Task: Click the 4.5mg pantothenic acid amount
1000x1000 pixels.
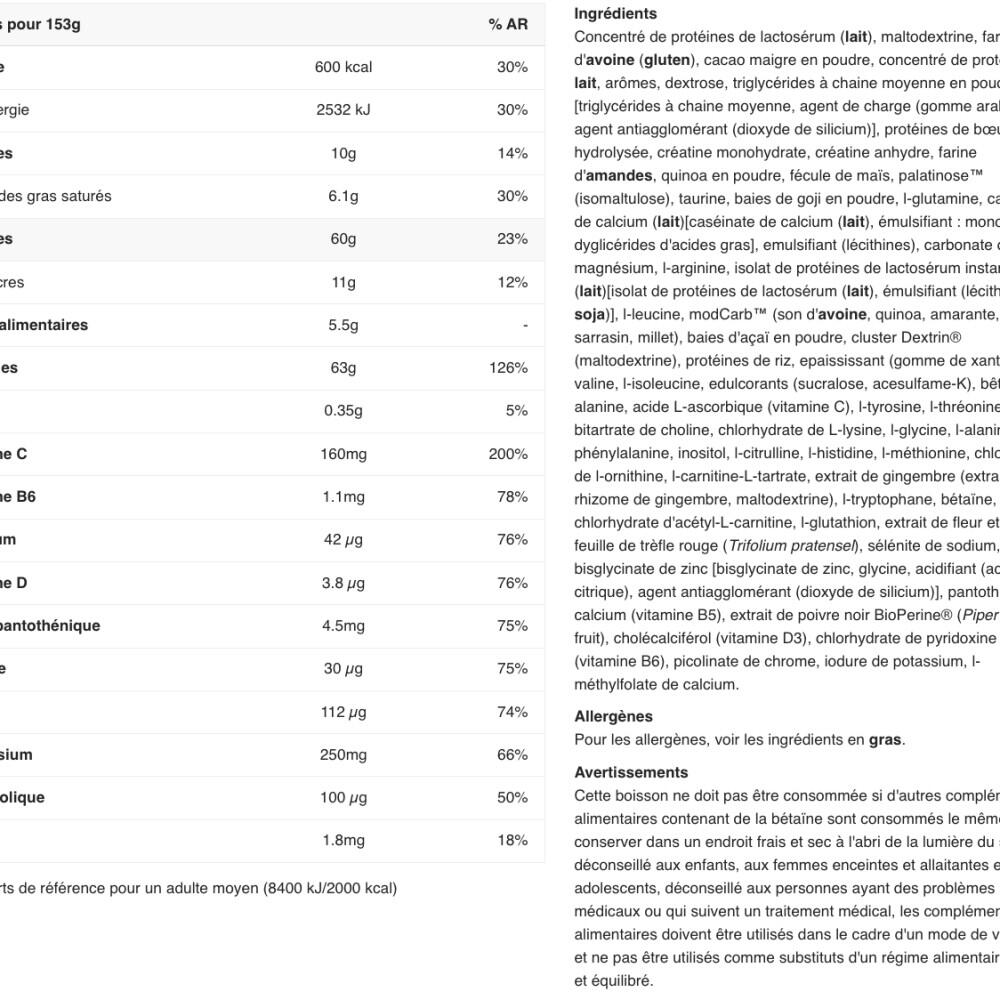Action: pyautogui.click(x=343, y=626)
